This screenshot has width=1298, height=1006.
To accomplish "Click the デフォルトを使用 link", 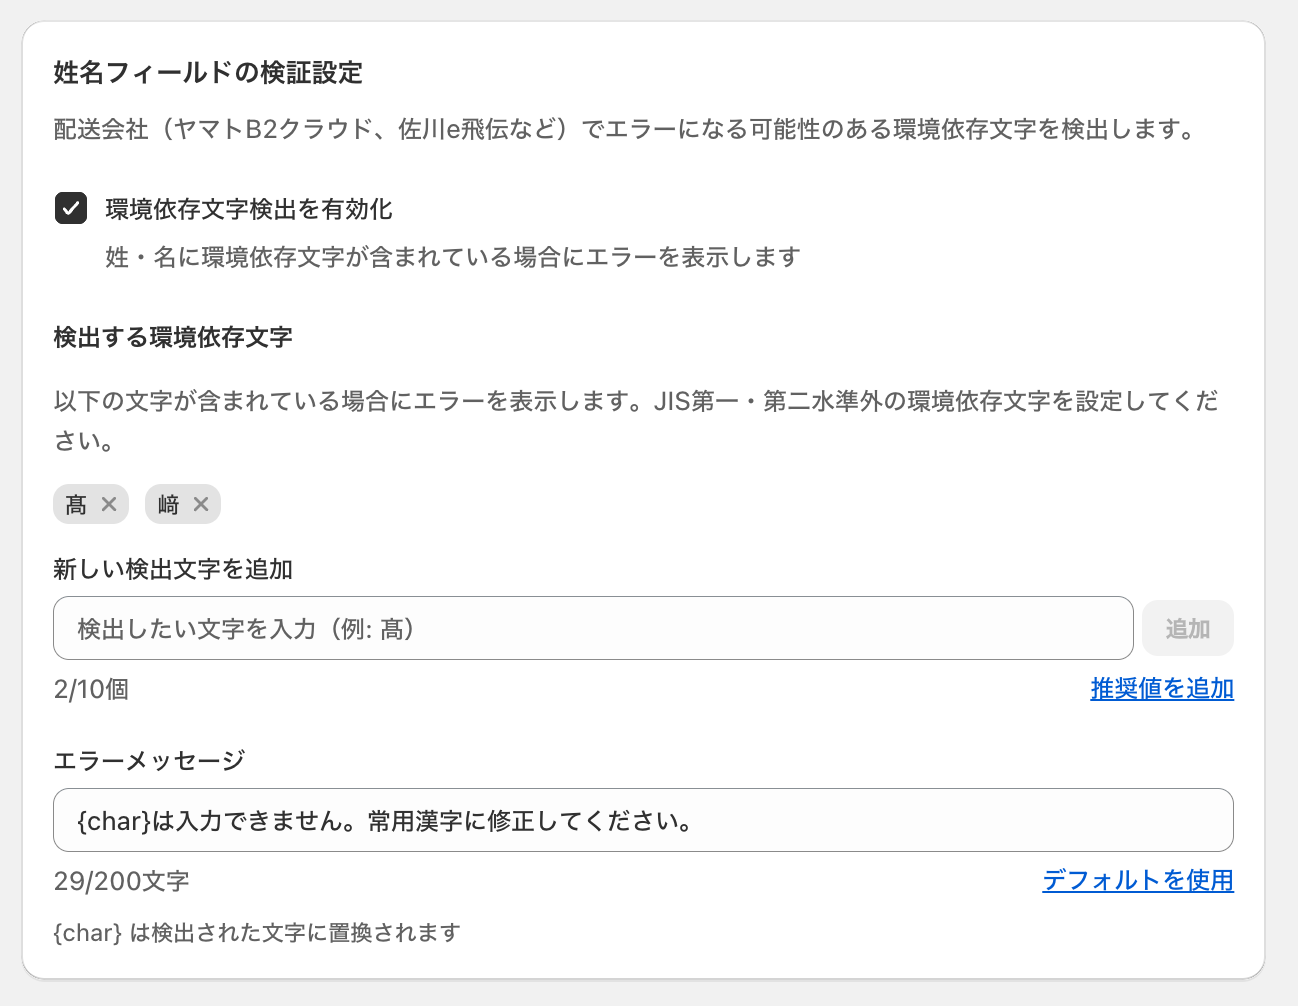I will (x=1137, y=880).
